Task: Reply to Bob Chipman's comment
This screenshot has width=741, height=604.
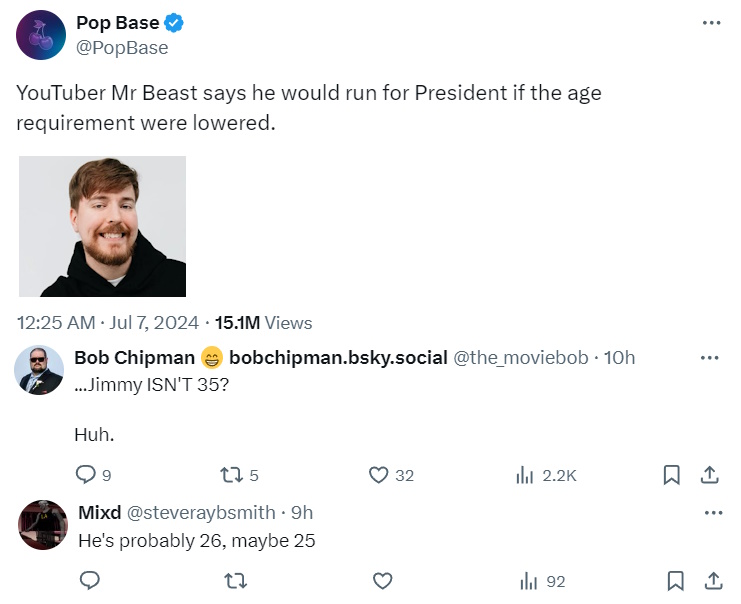Action: [x=86, y=475]
